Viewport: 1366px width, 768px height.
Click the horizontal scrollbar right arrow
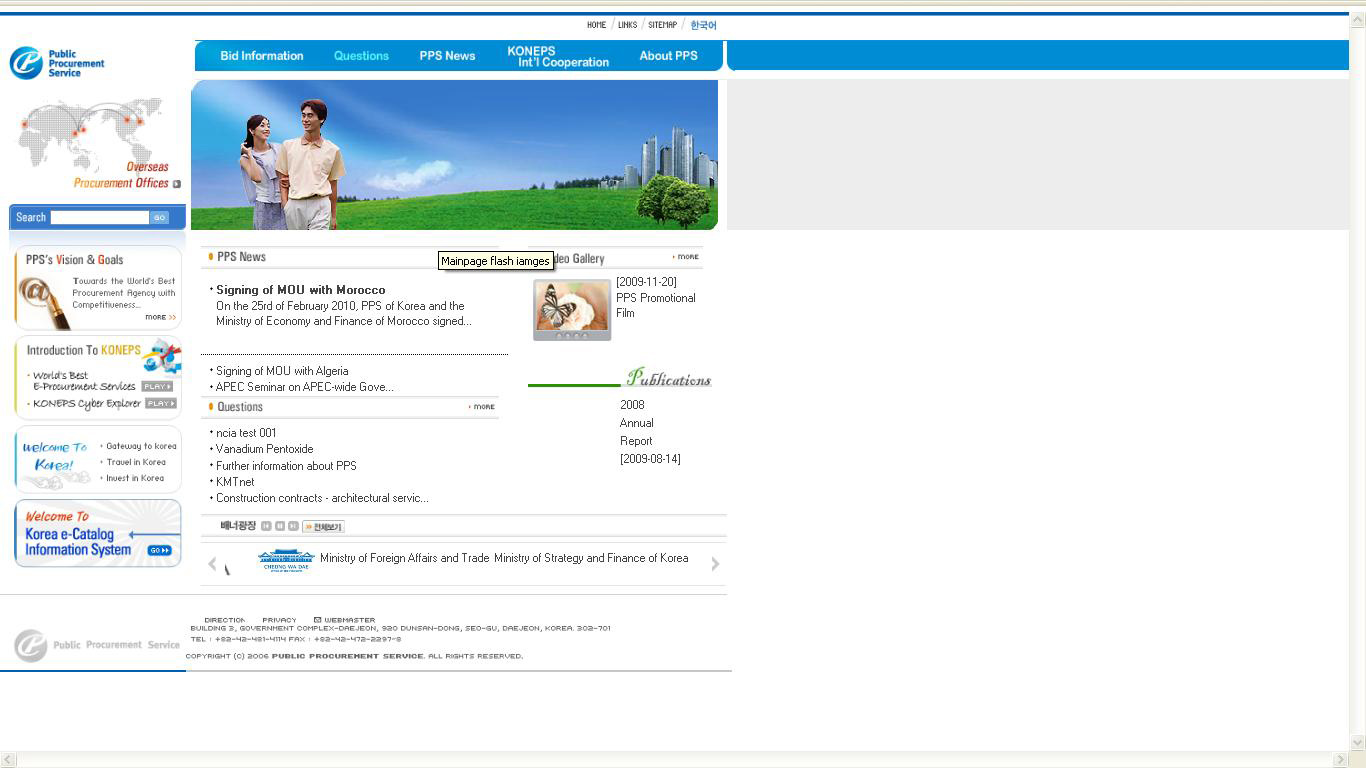pyautogui.click(x=1341, y=760)
